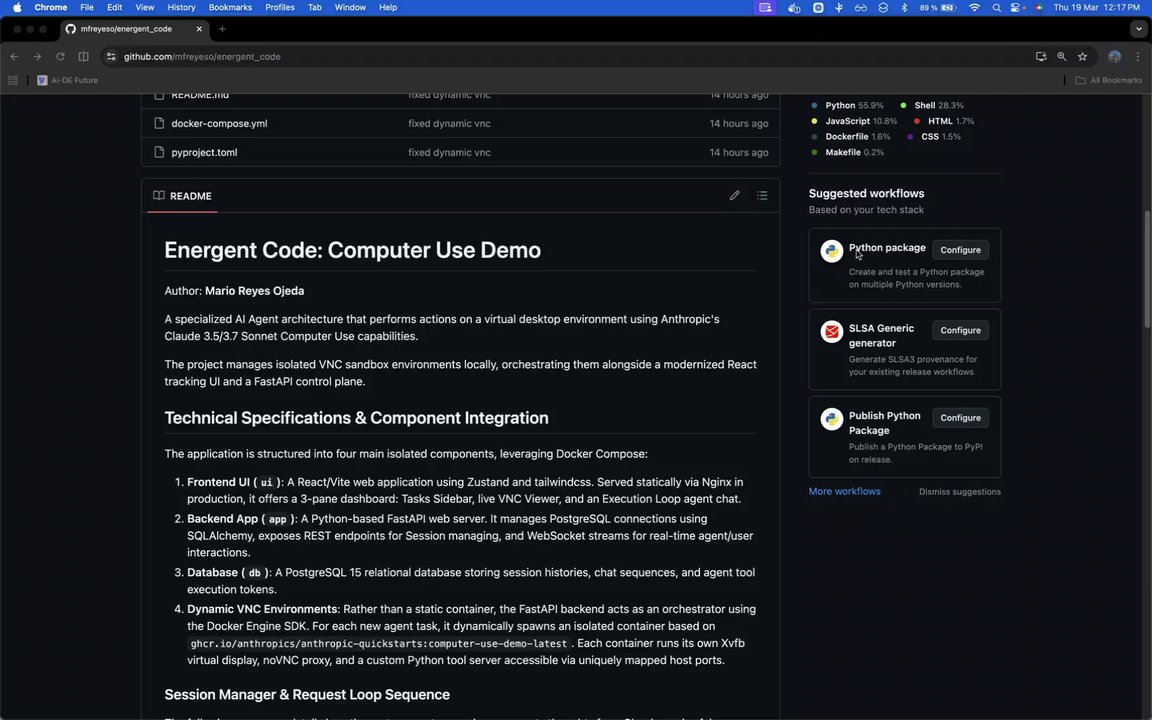The image size is (1152, 720).
Task: Open macOS Spotlight search
Action: tap(996, 7)
